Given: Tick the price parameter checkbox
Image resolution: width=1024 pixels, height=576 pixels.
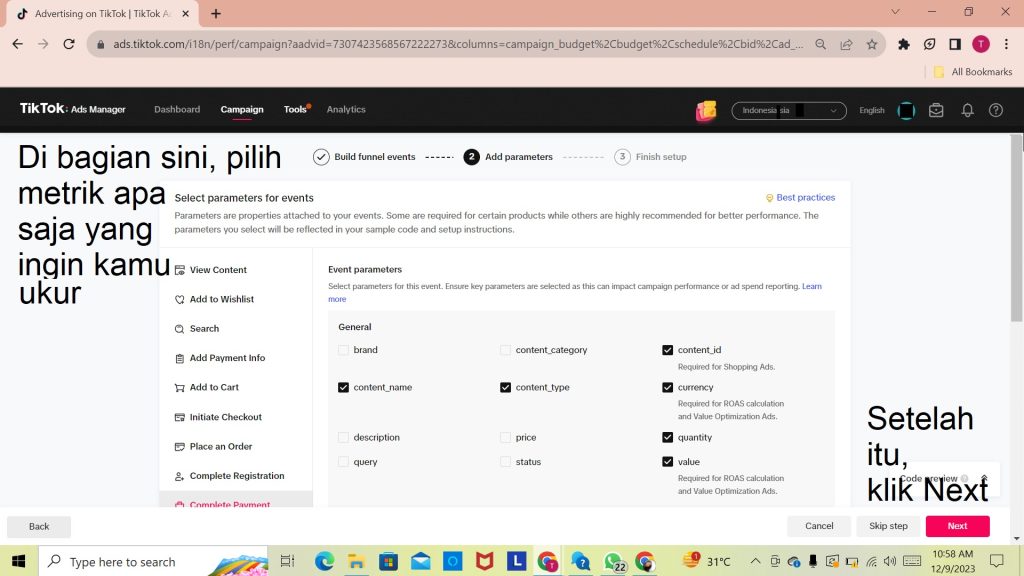Looking at the screenshot, I should [506, 437].
